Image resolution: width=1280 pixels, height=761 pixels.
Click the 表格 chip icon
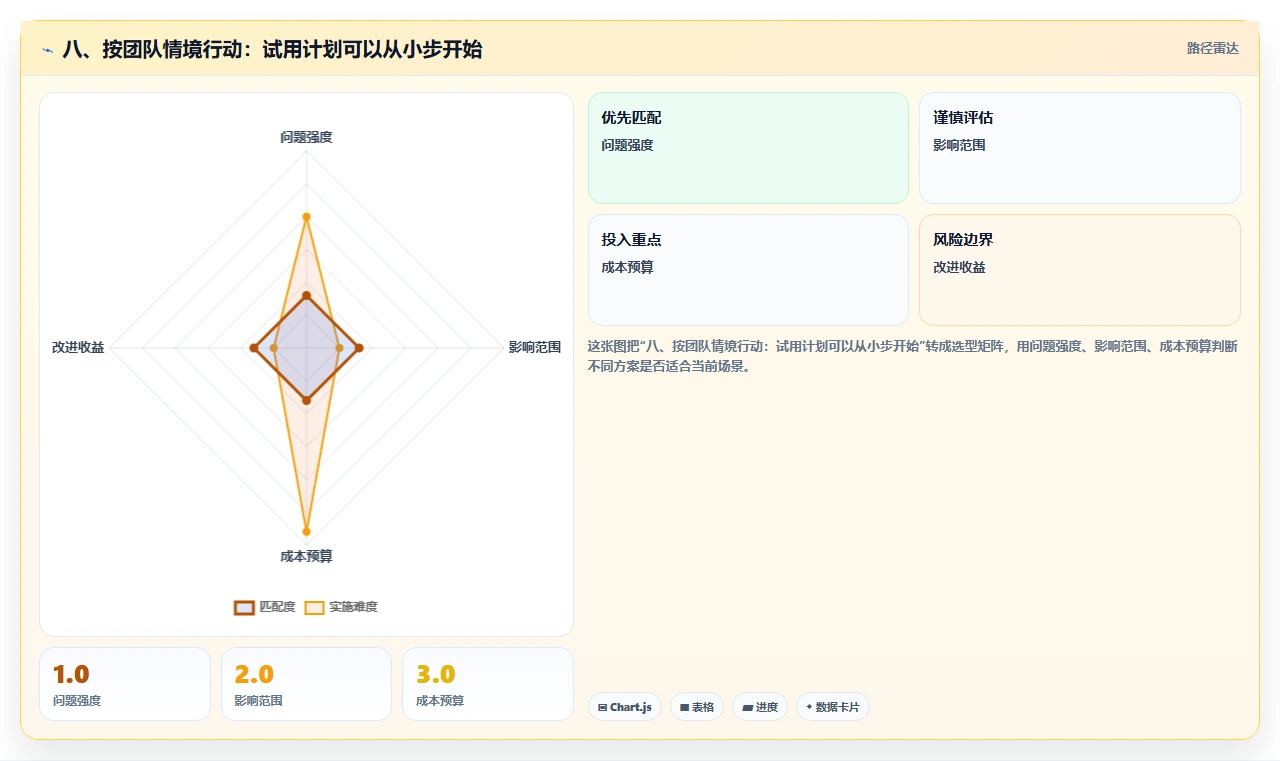pos(685,707)
